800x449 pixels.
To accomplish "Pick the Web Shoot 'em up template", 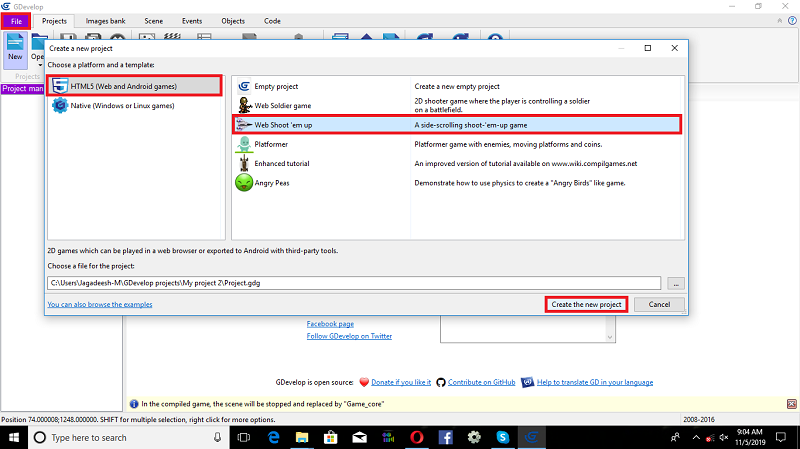I will [457, 125].
